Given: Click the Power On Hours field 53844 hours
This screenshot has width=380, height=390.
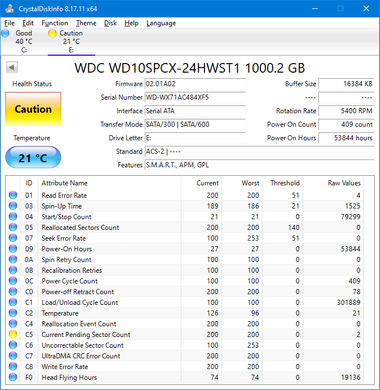Looking at the screenshot, I should pos(346,138).
